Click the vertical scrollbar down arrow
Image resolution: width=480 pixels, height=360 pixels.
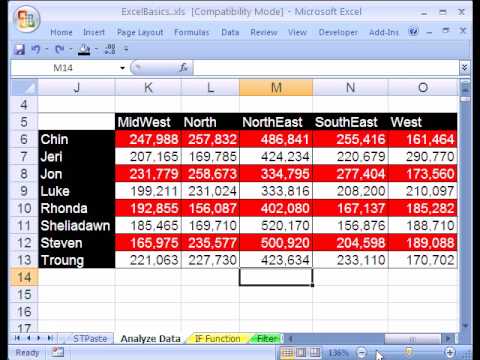coord(465,326)
